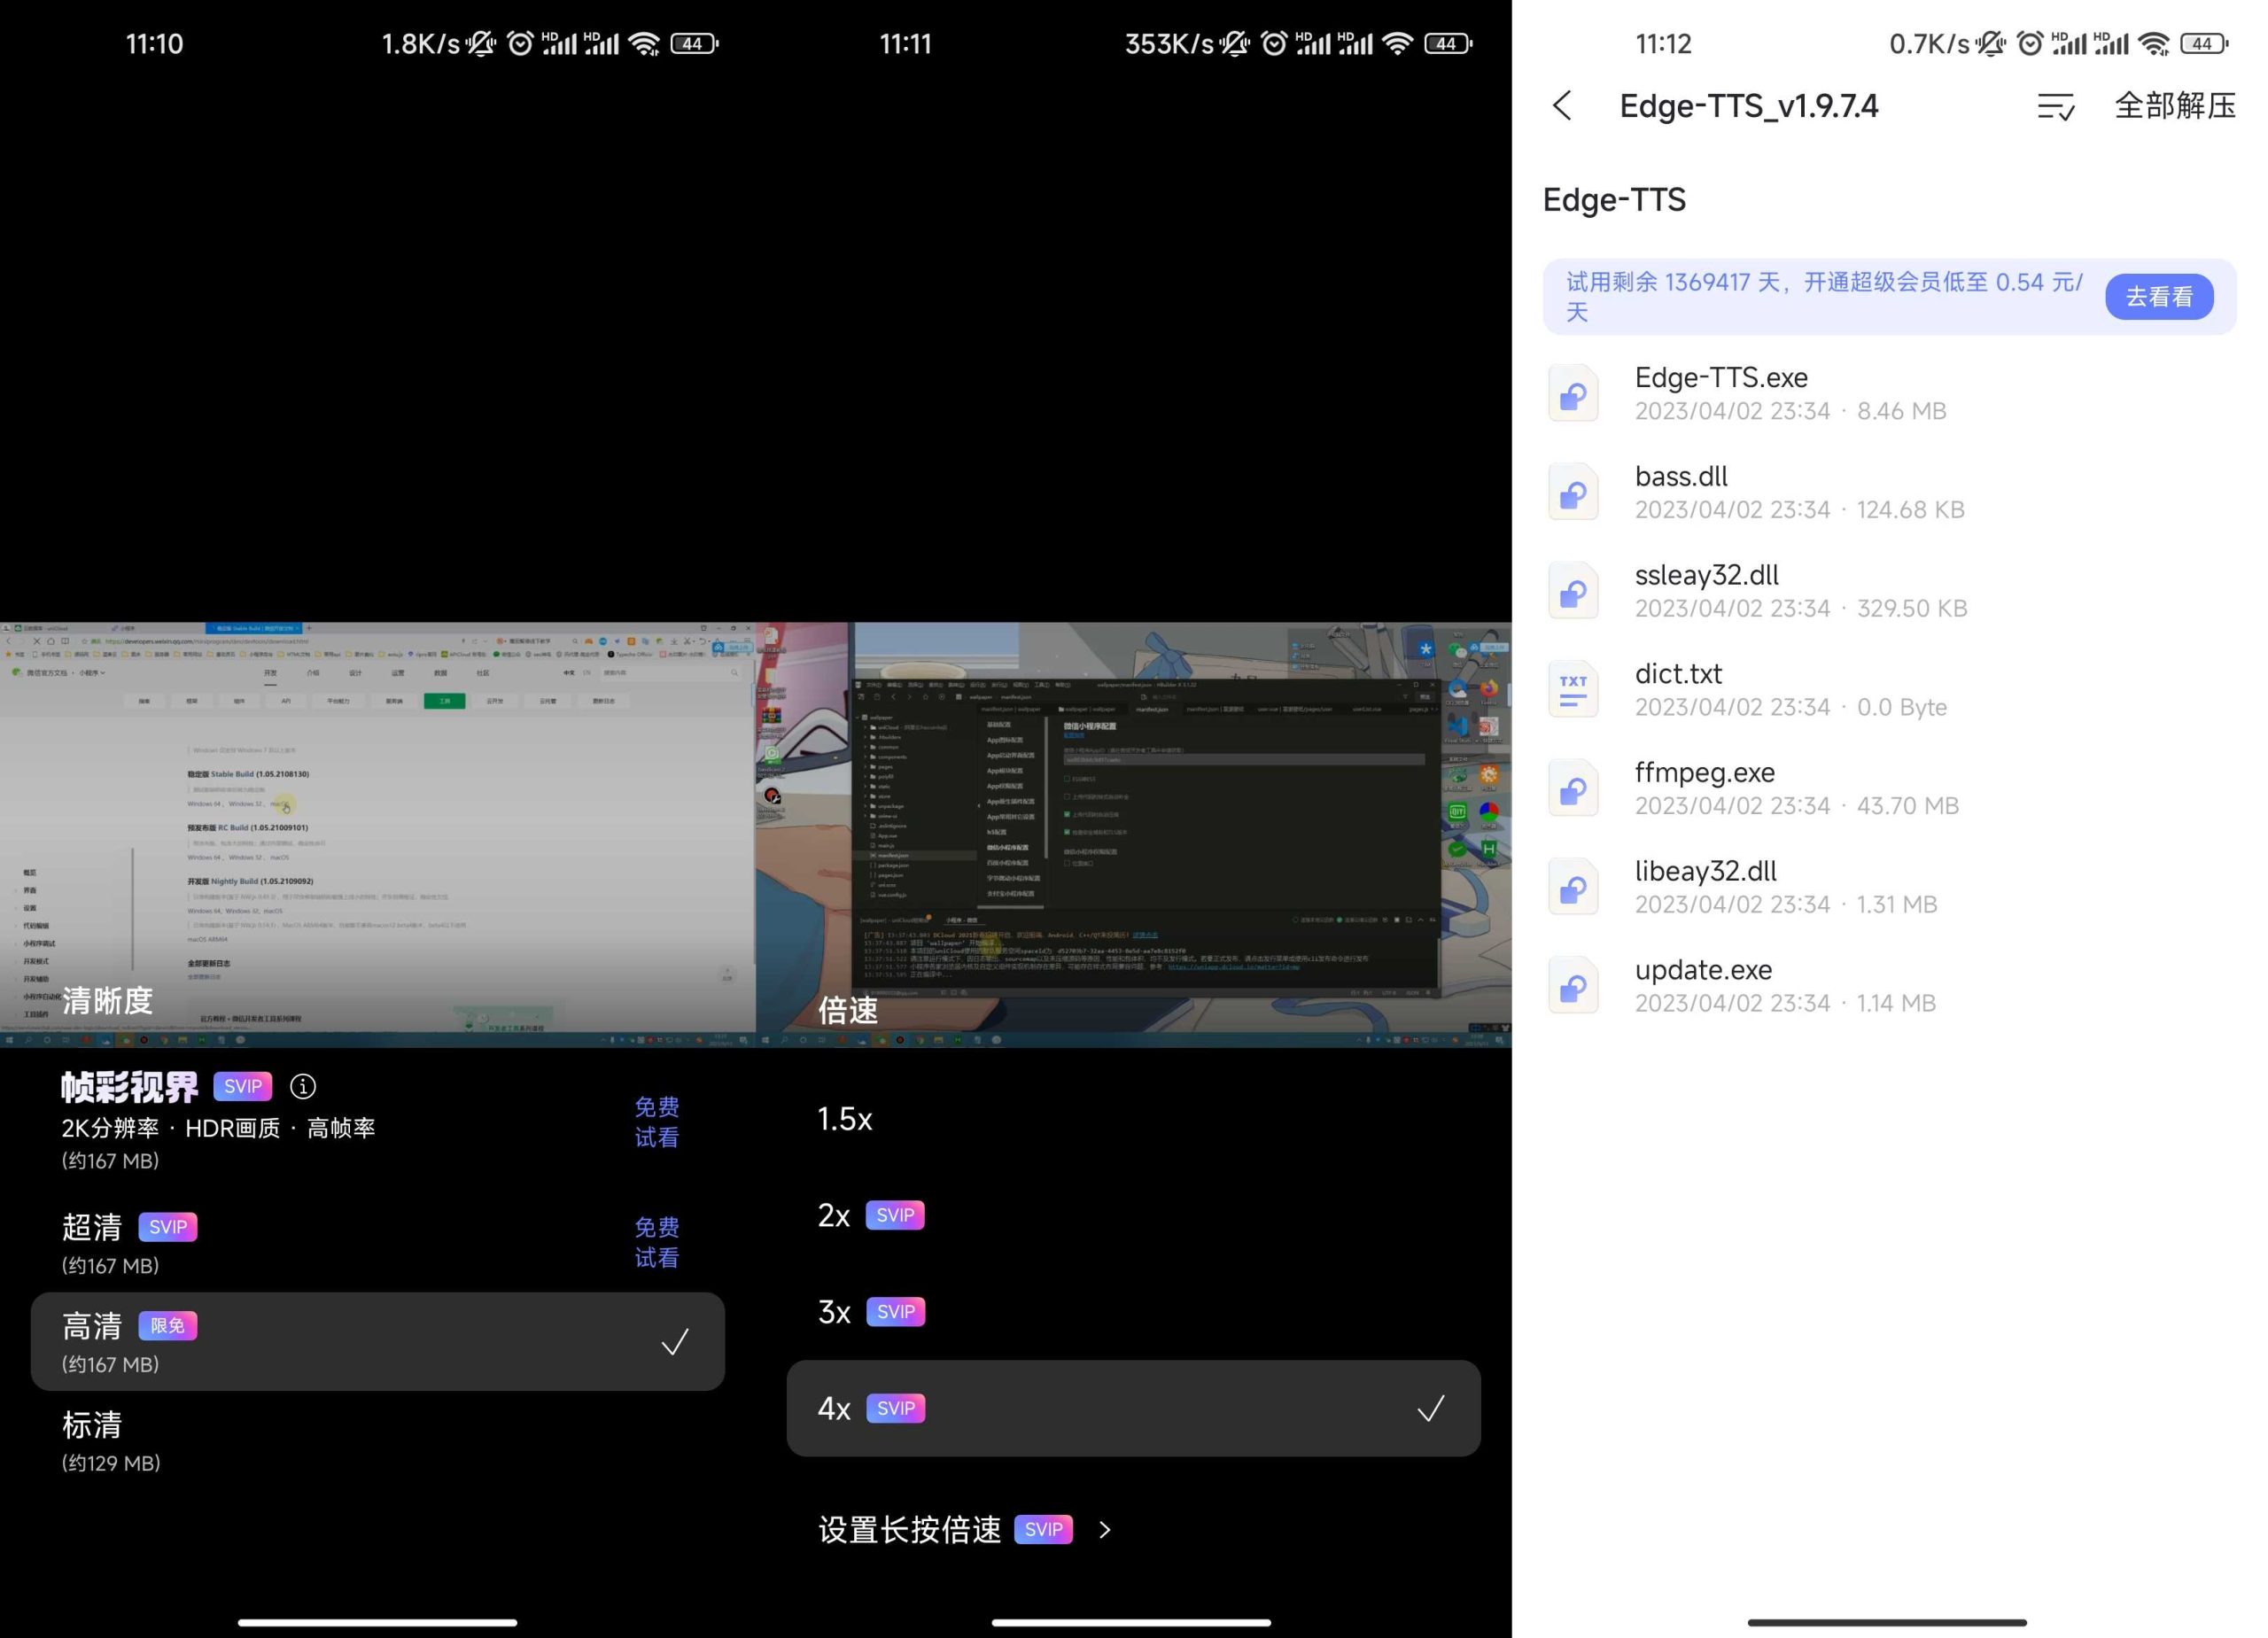Tap muted bell icon in 11:12 status bar
Viewport: 2268px width, 1638px height.
coord(1990,44)
